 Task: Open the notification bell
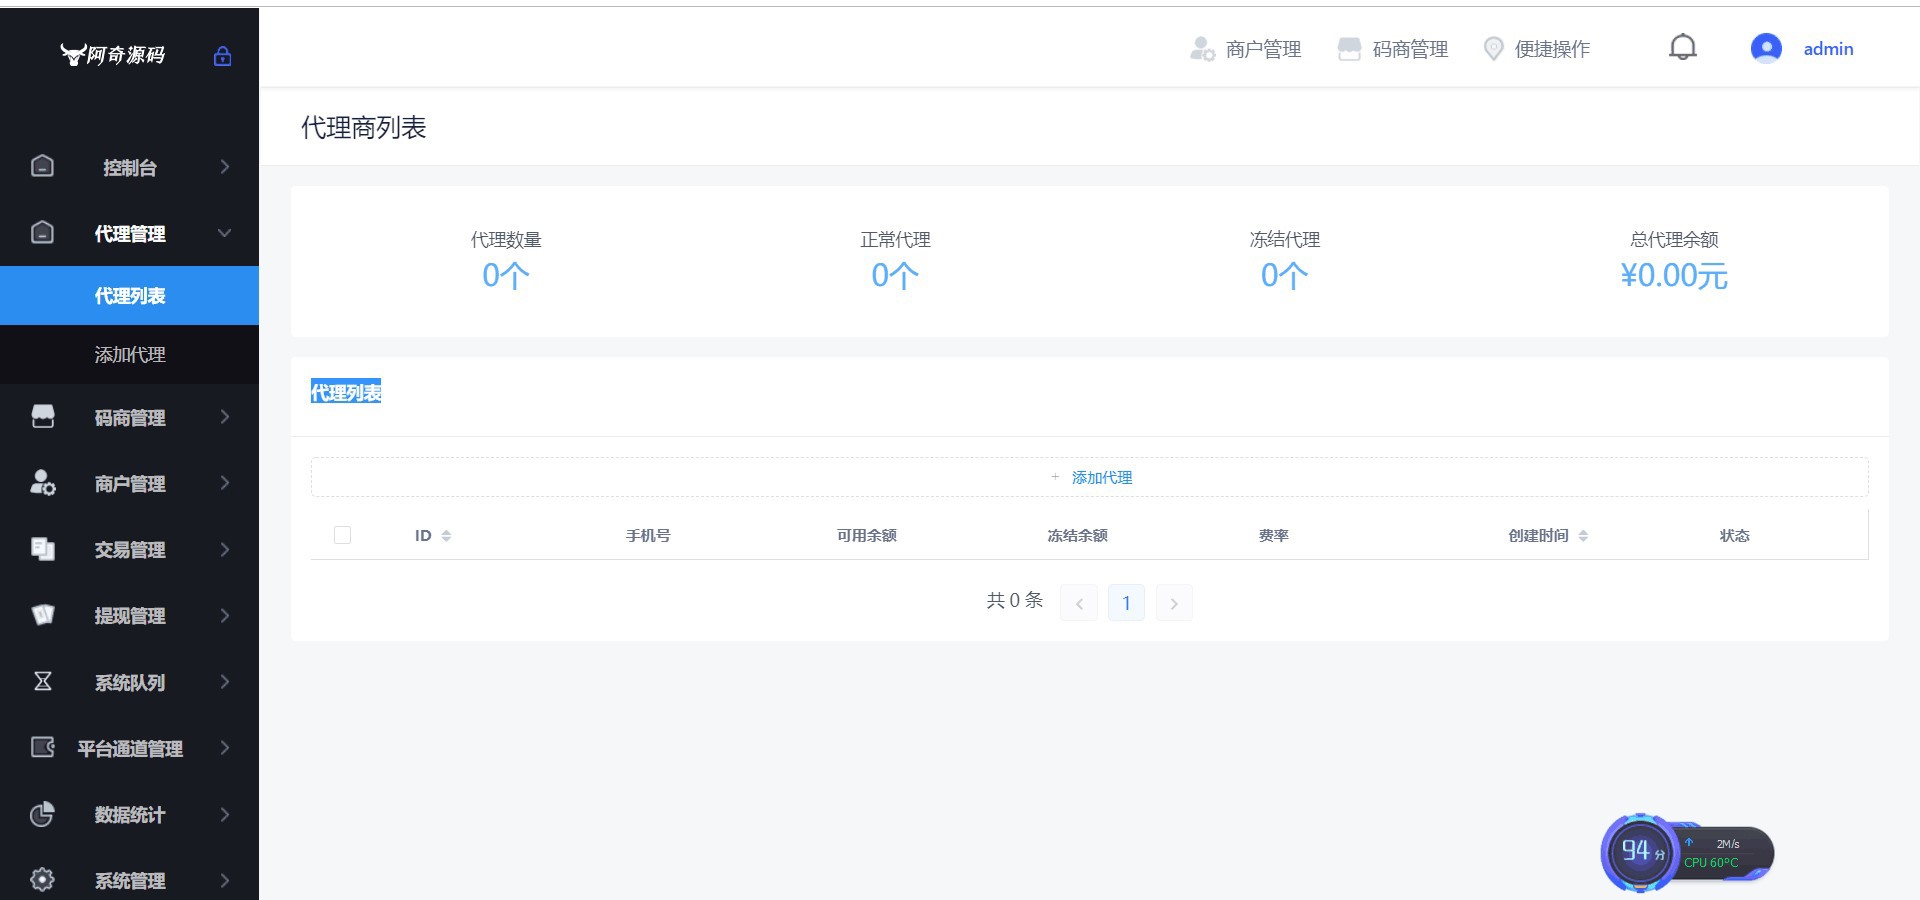[1682, 48]
